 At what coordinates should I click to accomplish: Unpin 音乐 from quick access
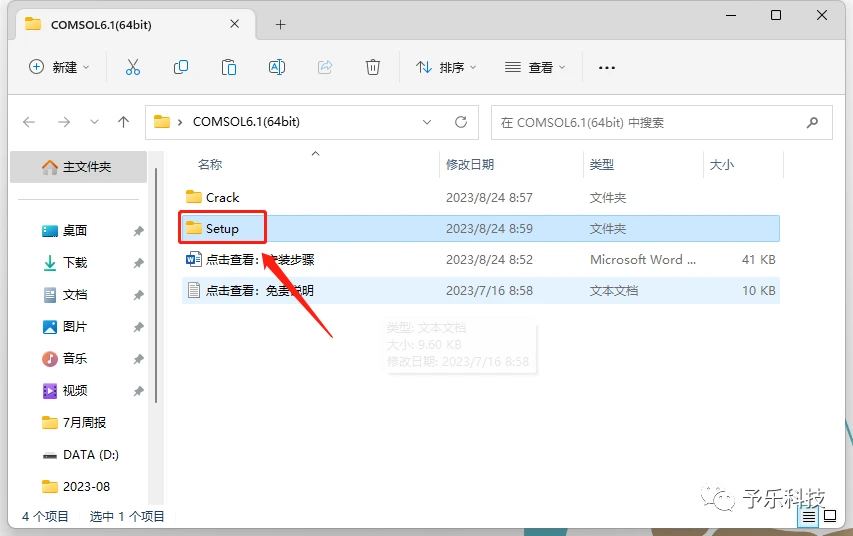pos(138,359)
